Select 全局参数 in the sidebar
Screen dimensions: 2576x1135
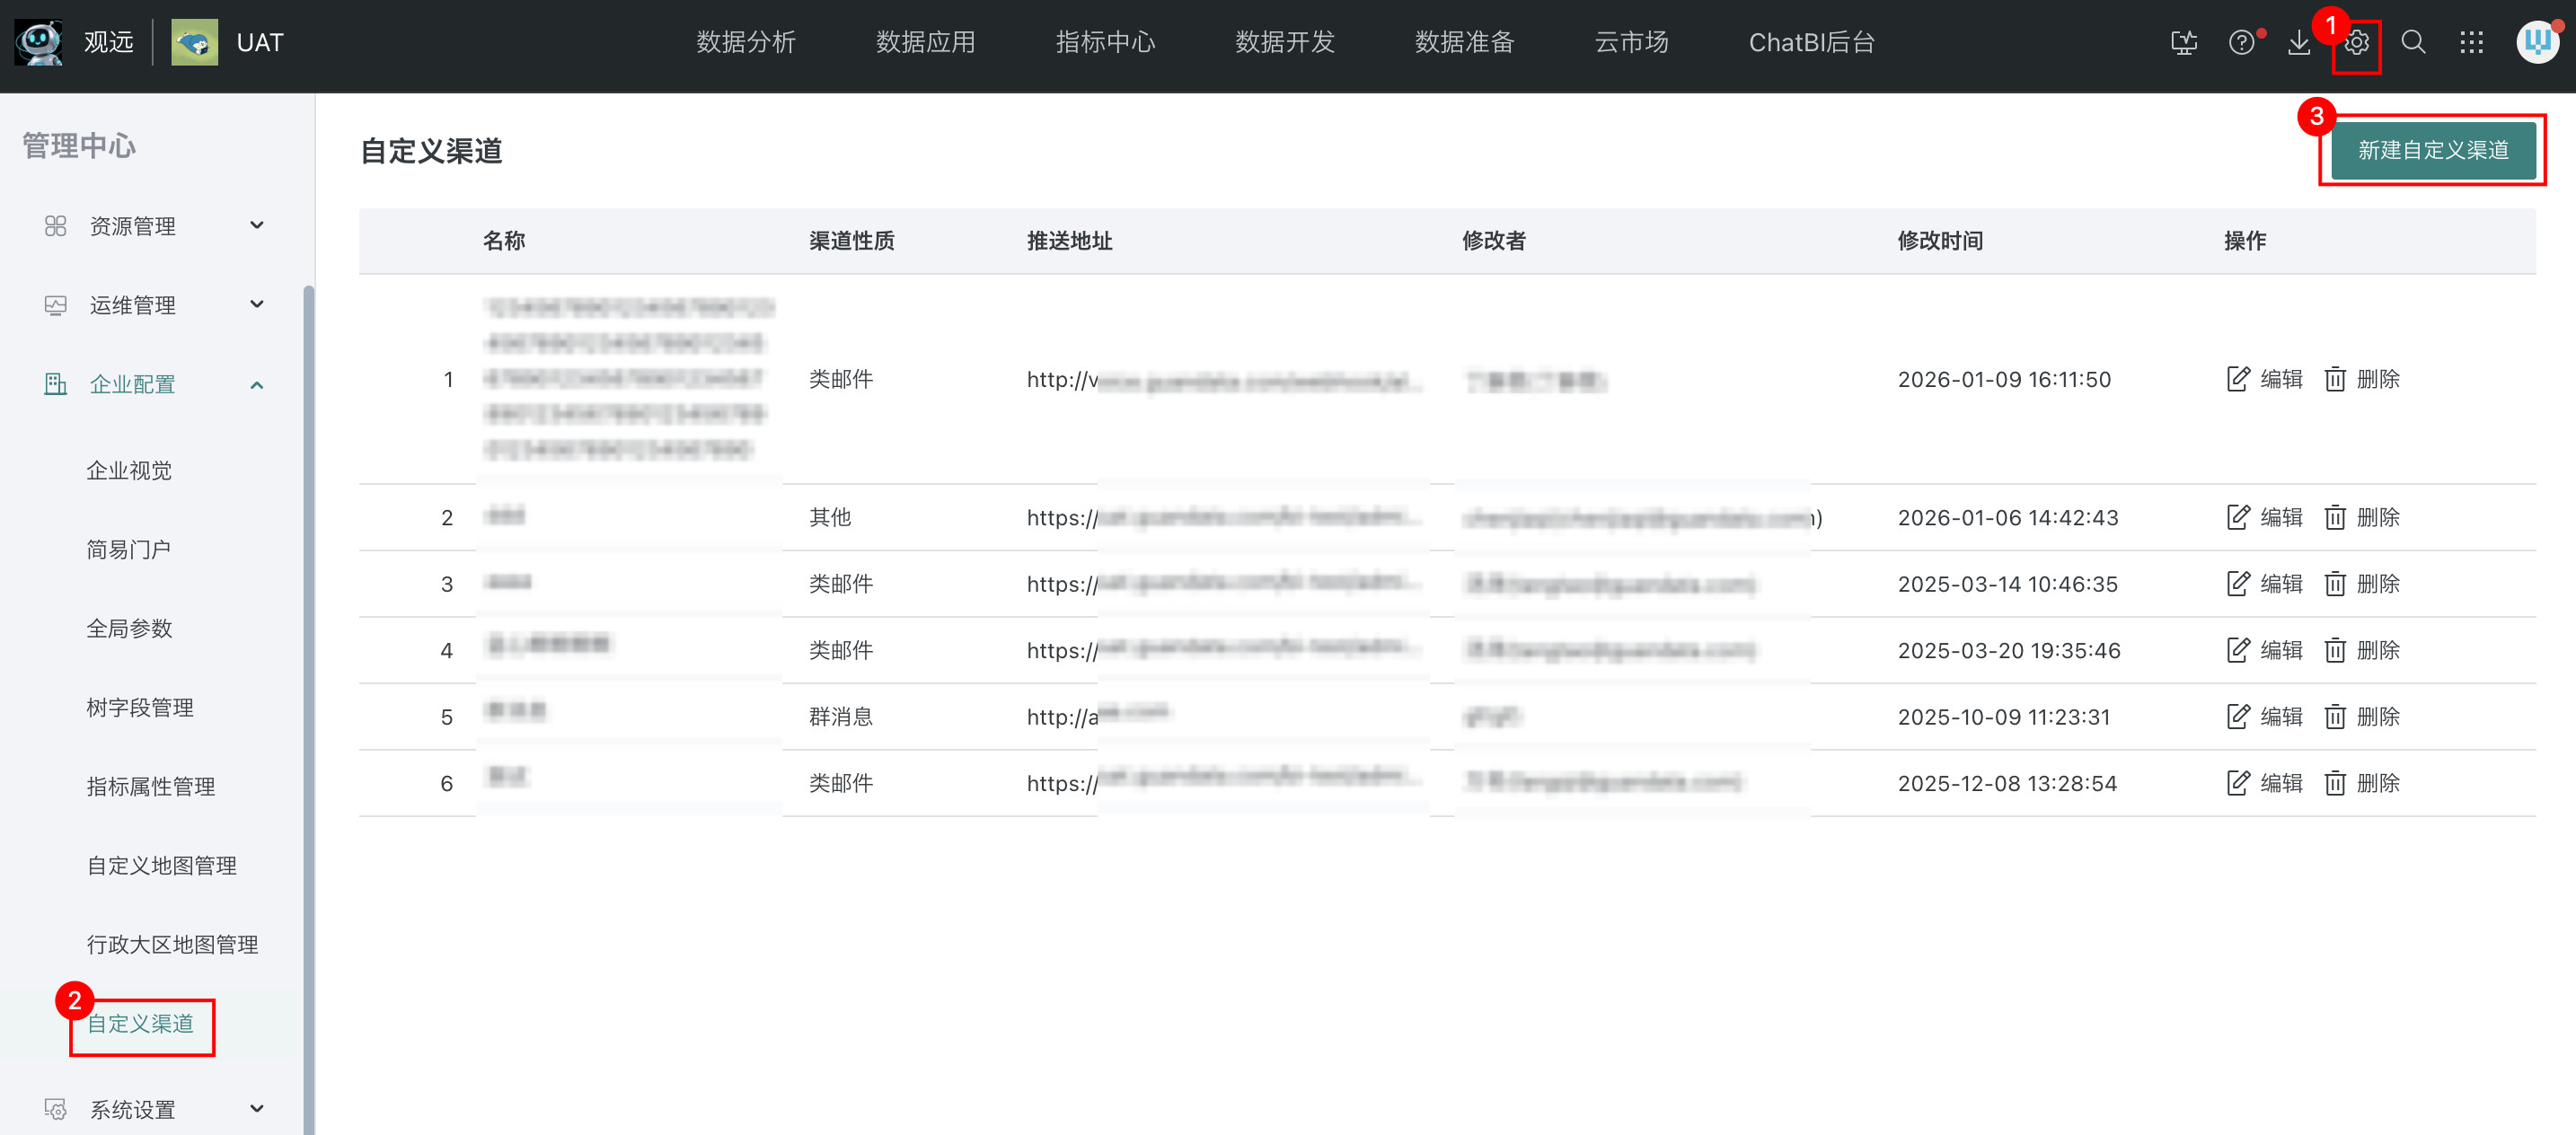(x=129, y=629)
